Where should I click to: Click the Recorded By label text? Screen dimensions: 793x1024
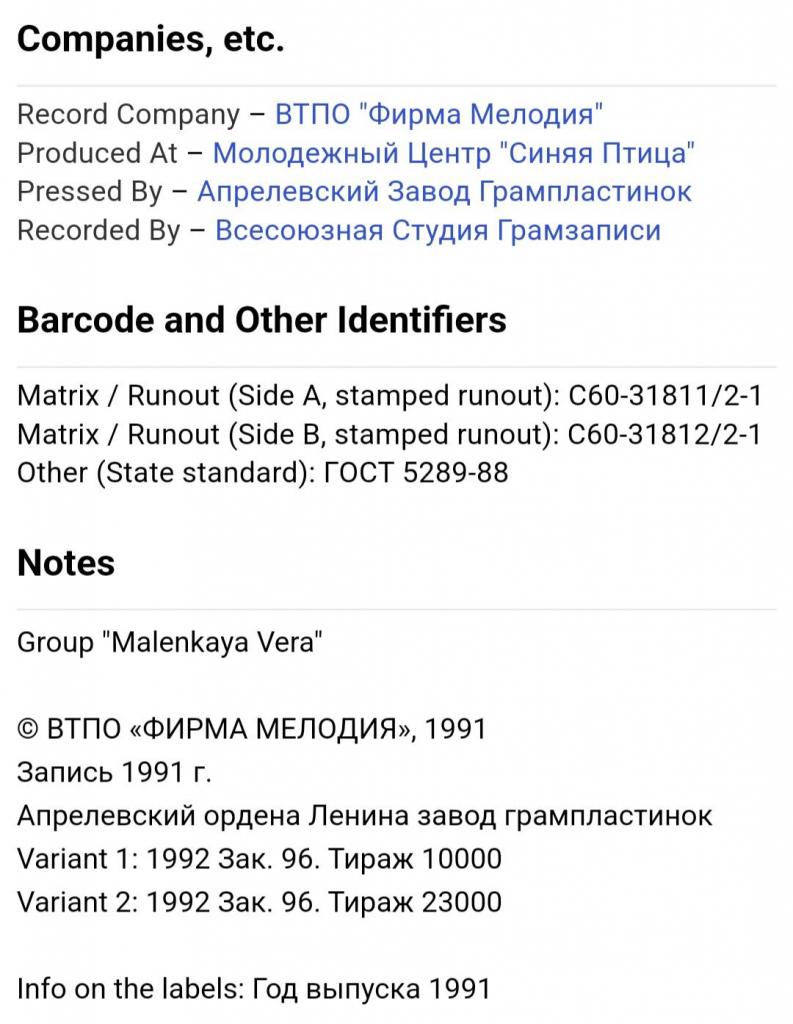99,231
